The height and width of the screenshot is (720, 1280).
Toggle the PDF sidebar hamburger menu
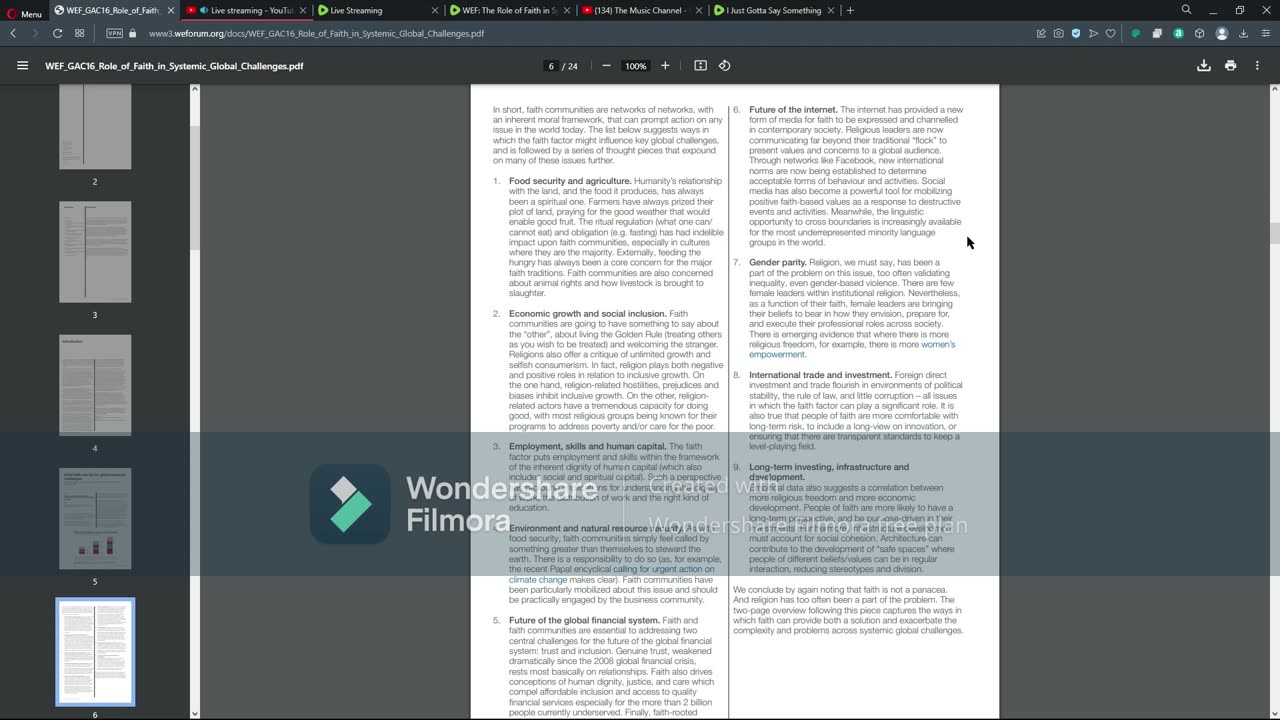[22, 66]
